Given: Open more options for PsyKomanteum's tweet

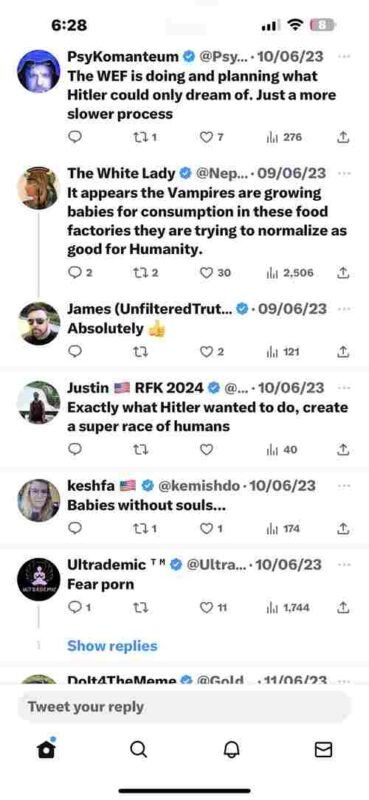Looking at the screenshot, I should click(345, 57).
